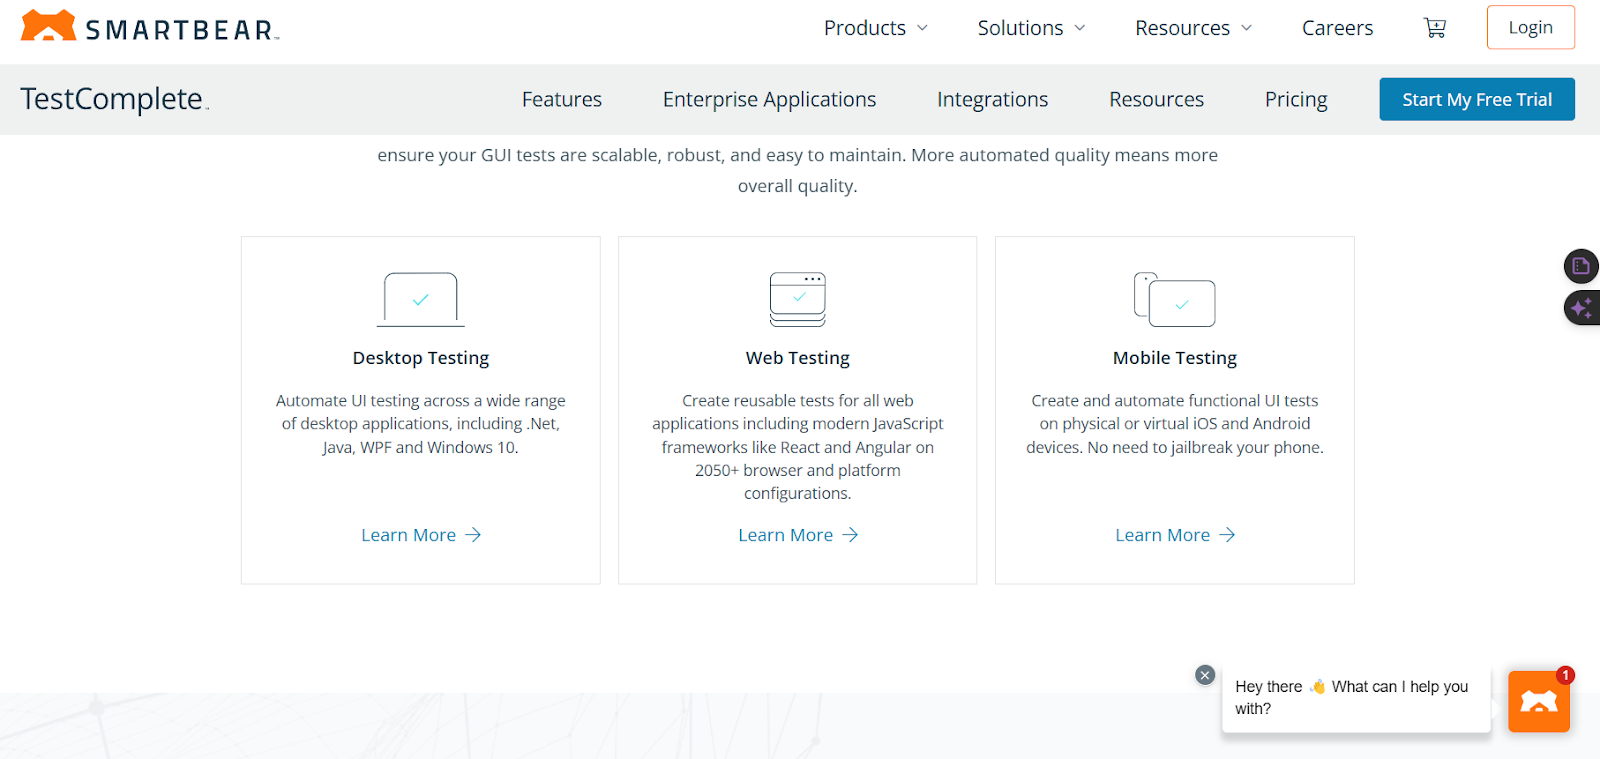Click the SmartBear logo

pyautogui.click(x=150, y=27)
